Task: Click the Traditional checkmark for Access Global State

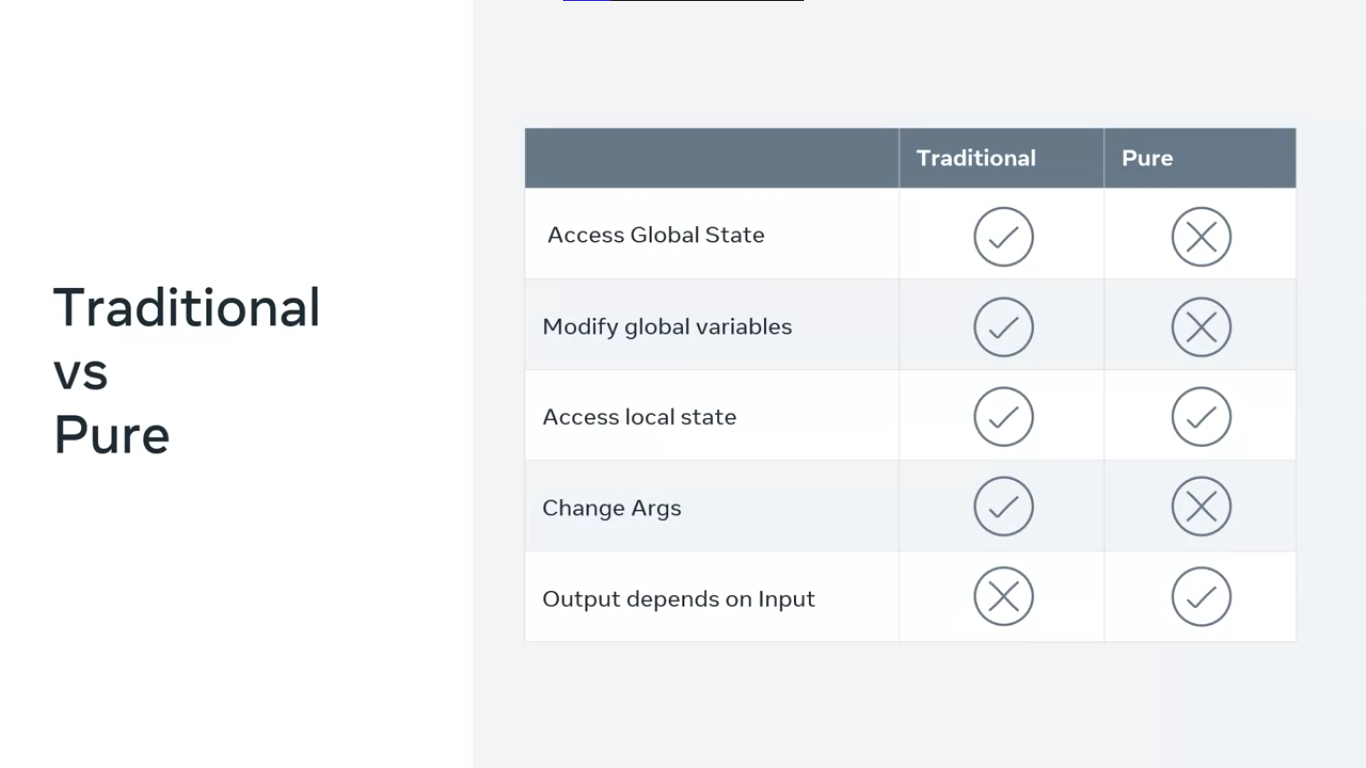Action: pyautogui.click(x=1003, y=237)
